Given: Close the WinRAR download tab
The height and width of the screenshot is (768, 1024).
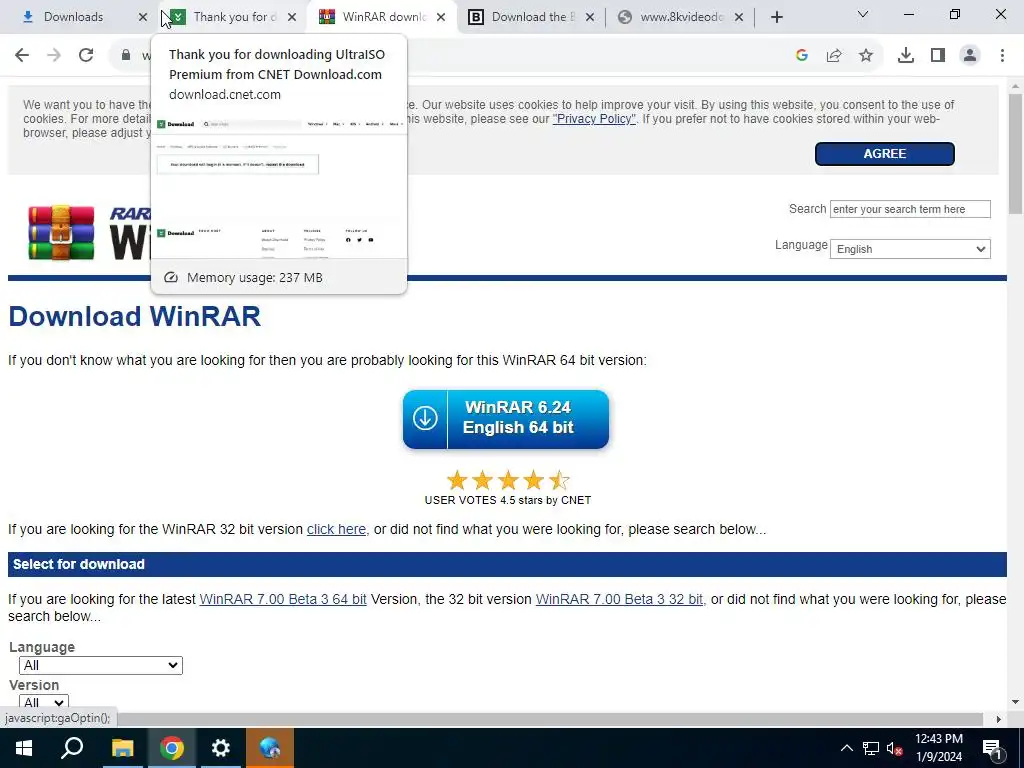Looking at the screenshot, I should pyautogui.click(x=441, y=17).
